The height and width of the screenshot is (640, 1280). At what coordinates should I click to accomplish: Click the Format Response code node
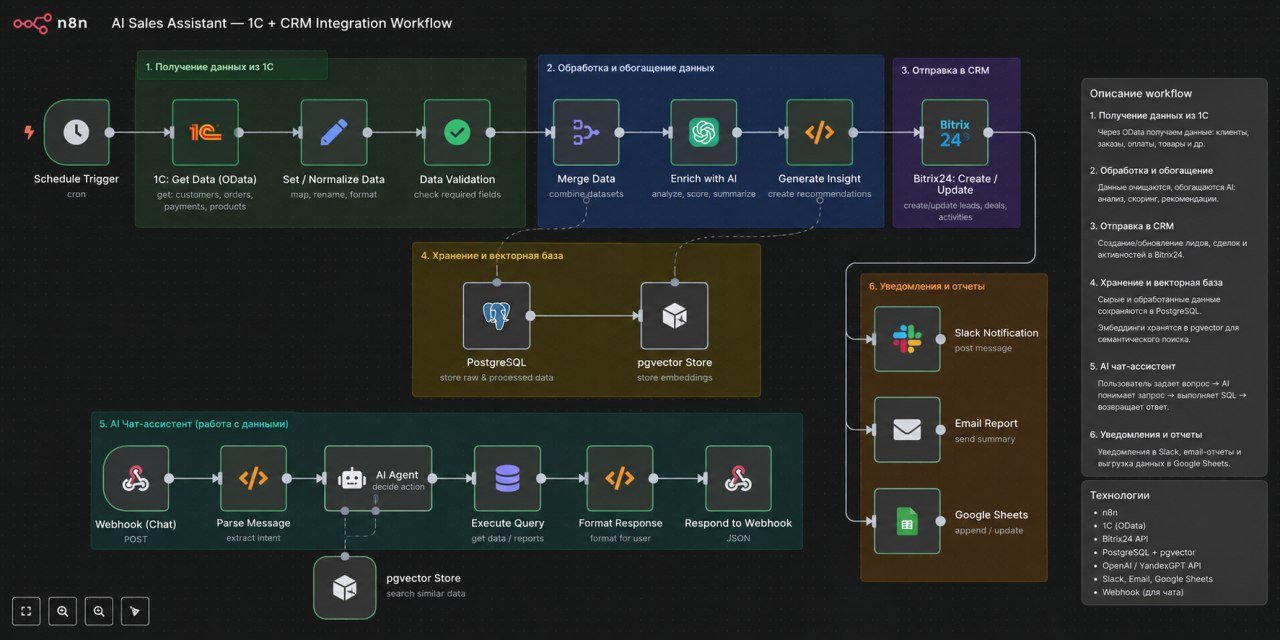pos(620,478)
